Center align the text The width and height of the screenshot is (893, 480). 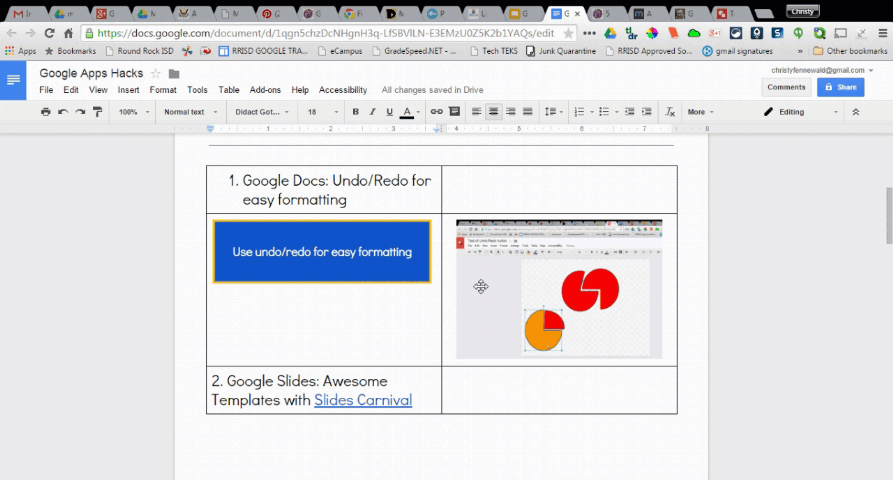(493, 112)
